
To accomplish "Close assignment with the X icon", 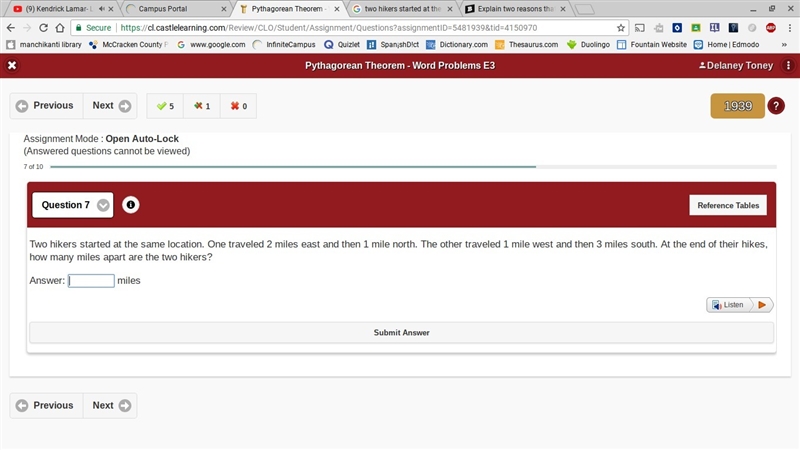I will click(12, 65).
